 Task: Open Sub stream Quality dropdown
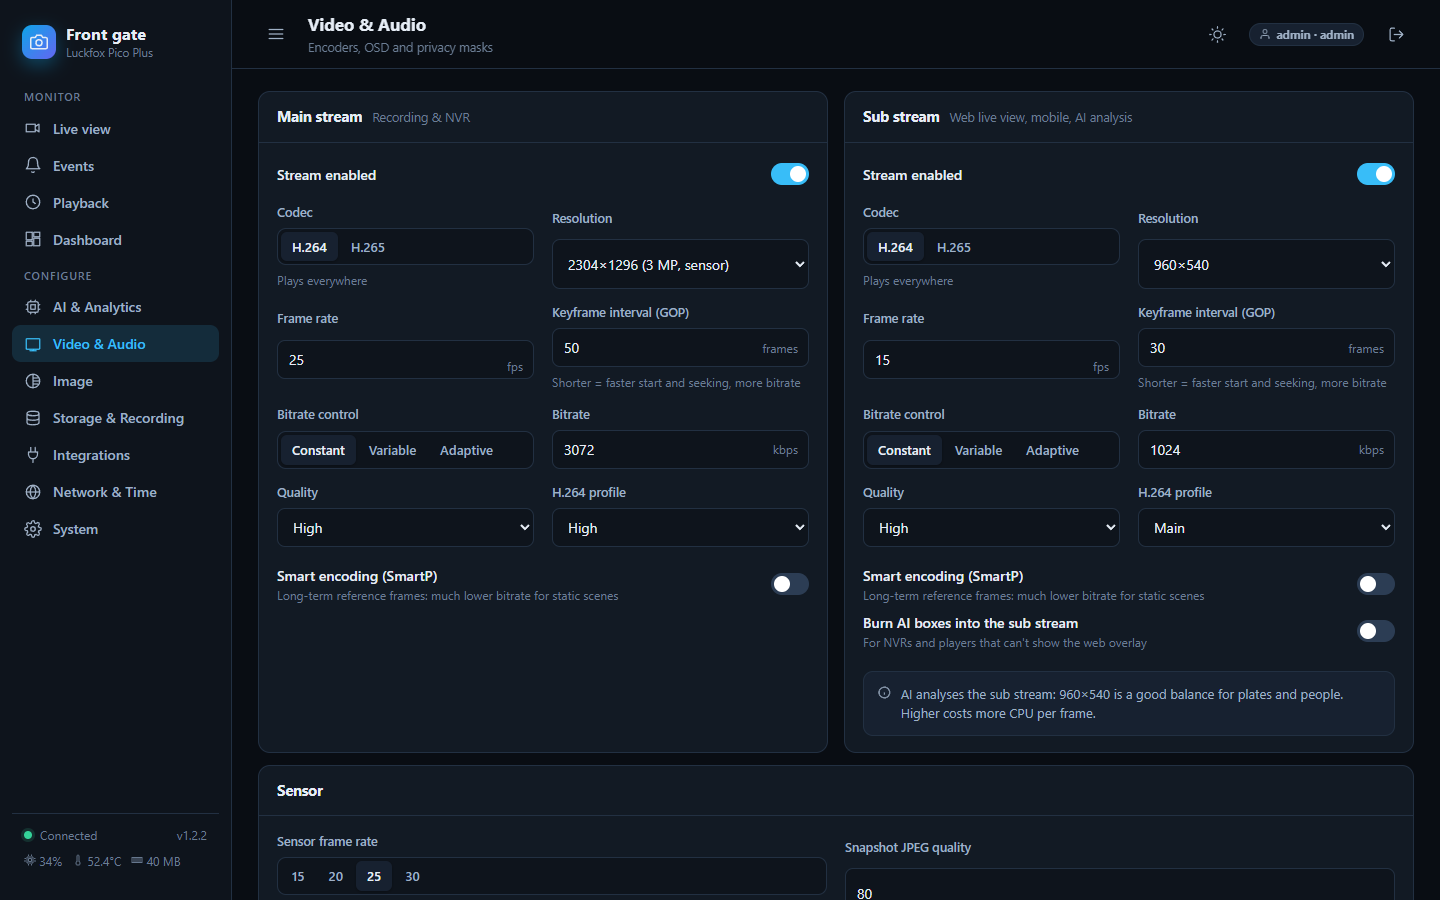991,528
